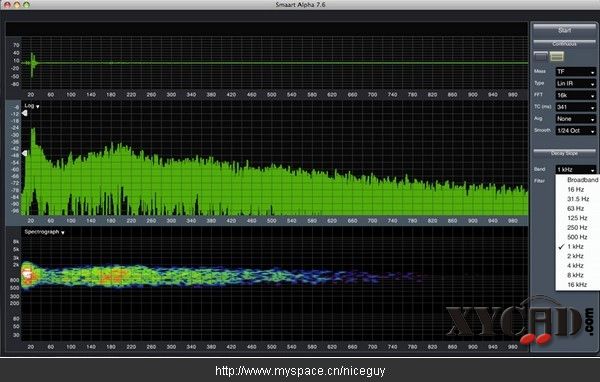
Task: Choose 125 Hz in the Band list
Action: (x=578, y=218)
